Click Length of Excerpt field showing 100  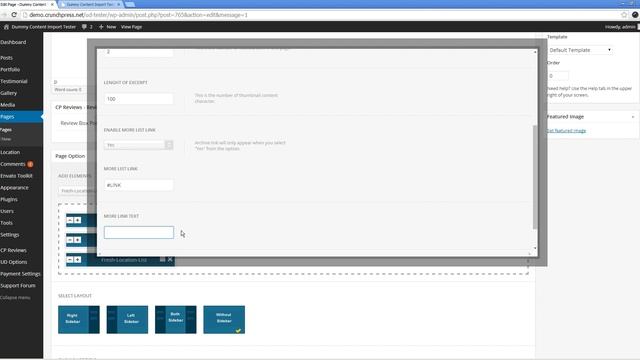139,99
